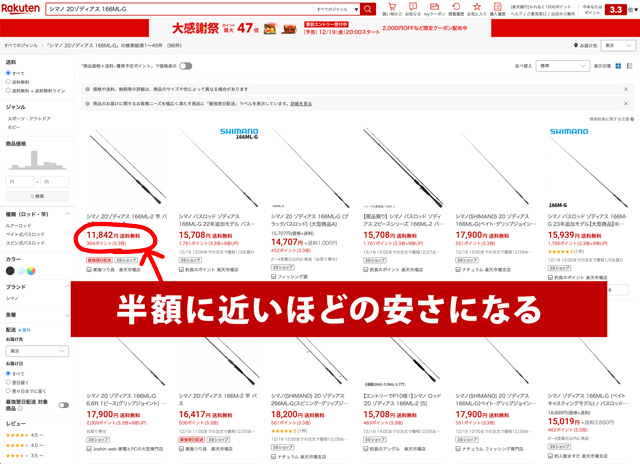
Task: Open the rod image above the 11,842円 price
Action: 126,166
